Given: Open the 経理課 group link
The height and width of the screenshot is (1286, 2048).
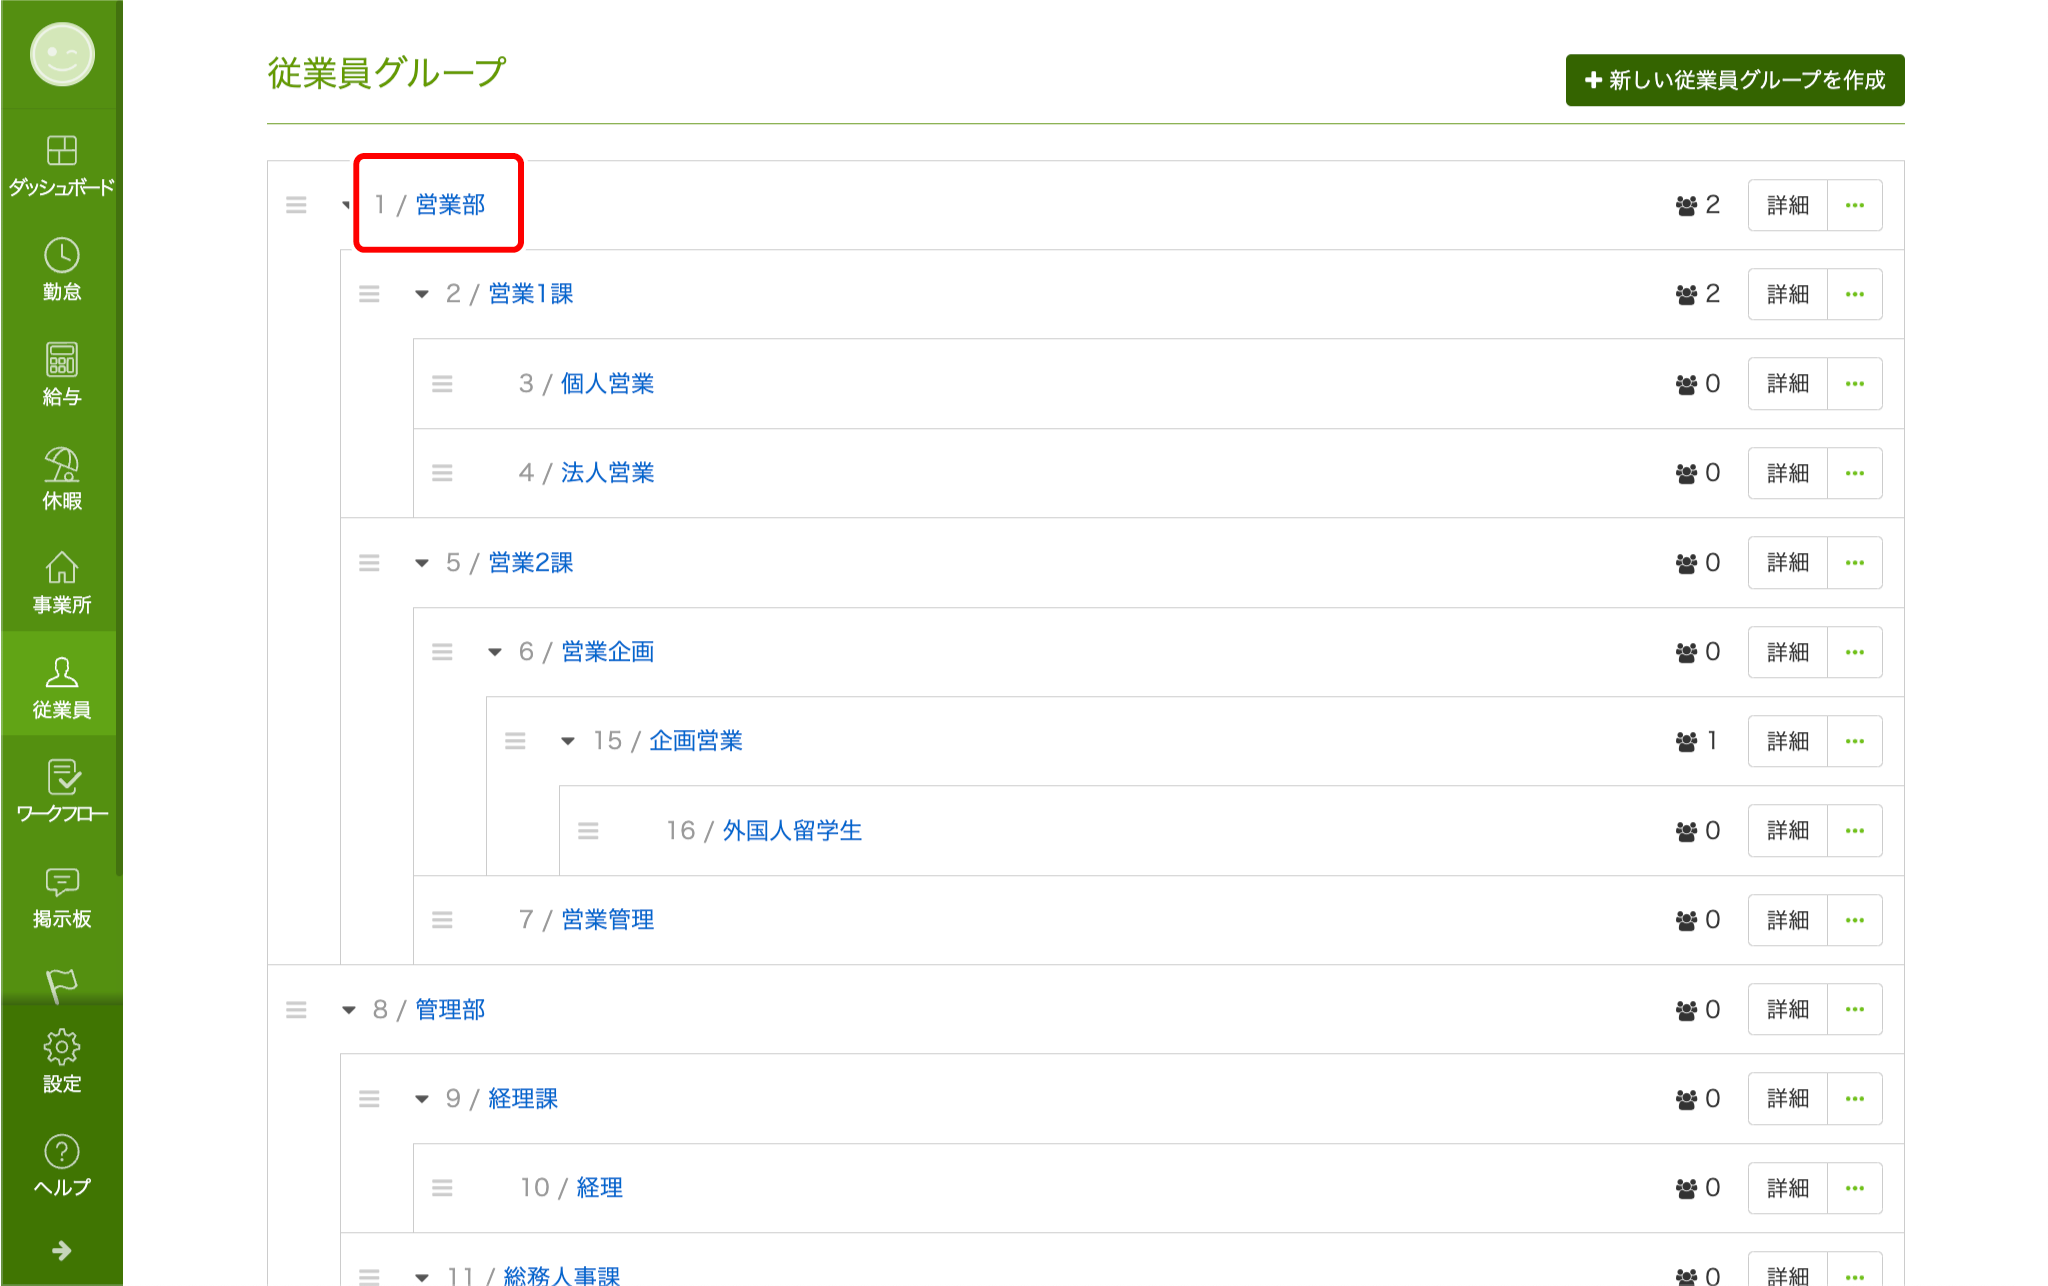Looking at the screenshot, I should 523,1099.
